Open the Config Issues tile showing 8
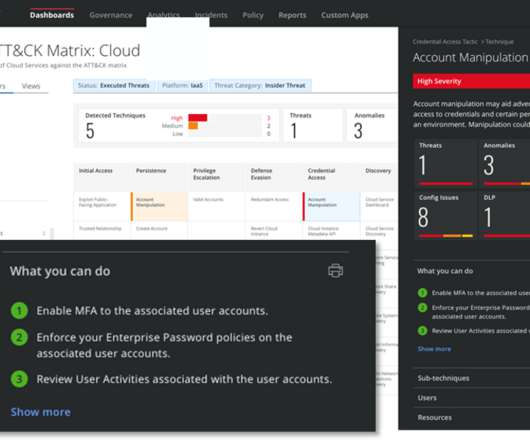Screen dimensions: 530x442 (445, 215)
